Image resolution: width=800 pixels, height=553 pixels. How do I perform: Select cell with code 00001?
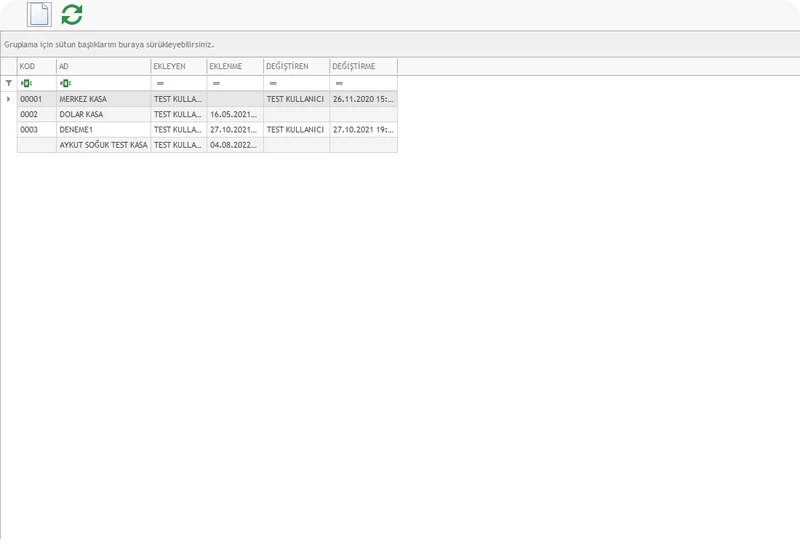[37, 99]
